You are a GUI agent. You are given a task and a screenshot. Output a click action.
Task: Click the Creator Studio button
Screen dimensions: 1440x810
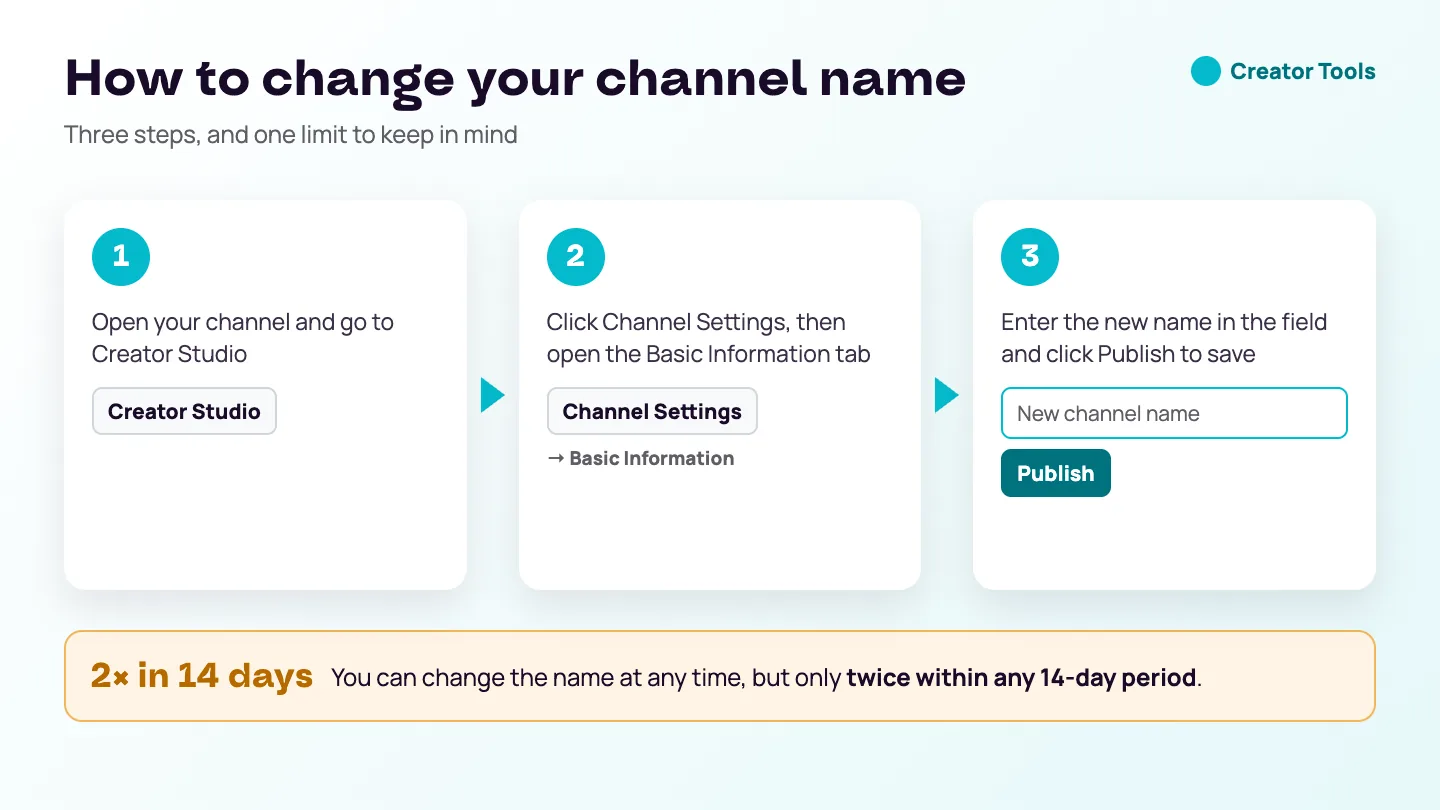pyautogui.click(x=184, y=411)
